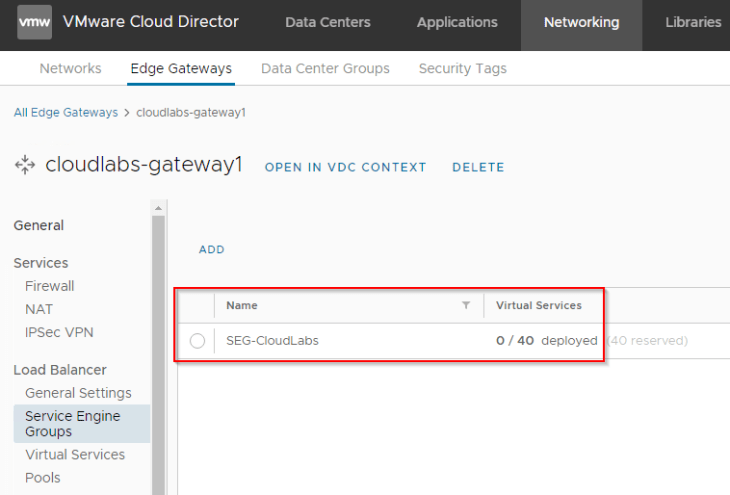This screenshot has width=730, height=495.
Task: Go back to All Edge Gateways
Action: coord(66,113)
